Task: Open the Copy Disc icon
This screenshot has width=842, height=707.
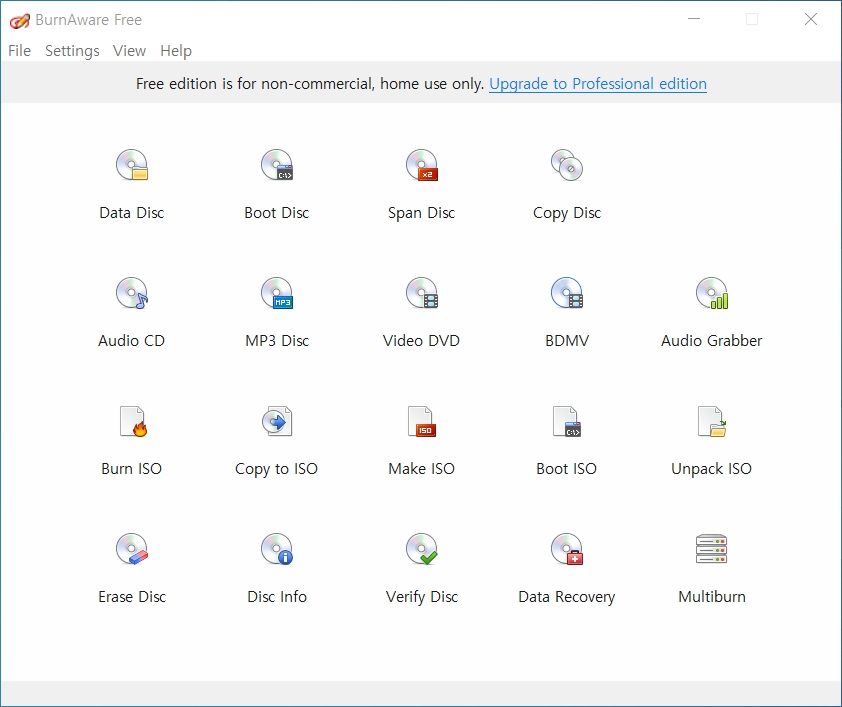Action: click(x=567, y=165)
